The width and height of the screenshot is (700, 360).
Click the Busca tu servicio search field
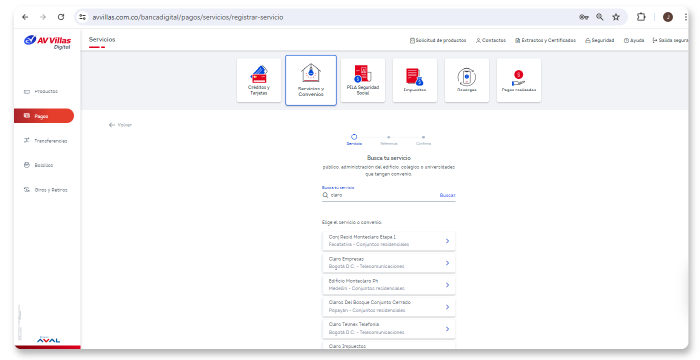[x=388, y=195]
